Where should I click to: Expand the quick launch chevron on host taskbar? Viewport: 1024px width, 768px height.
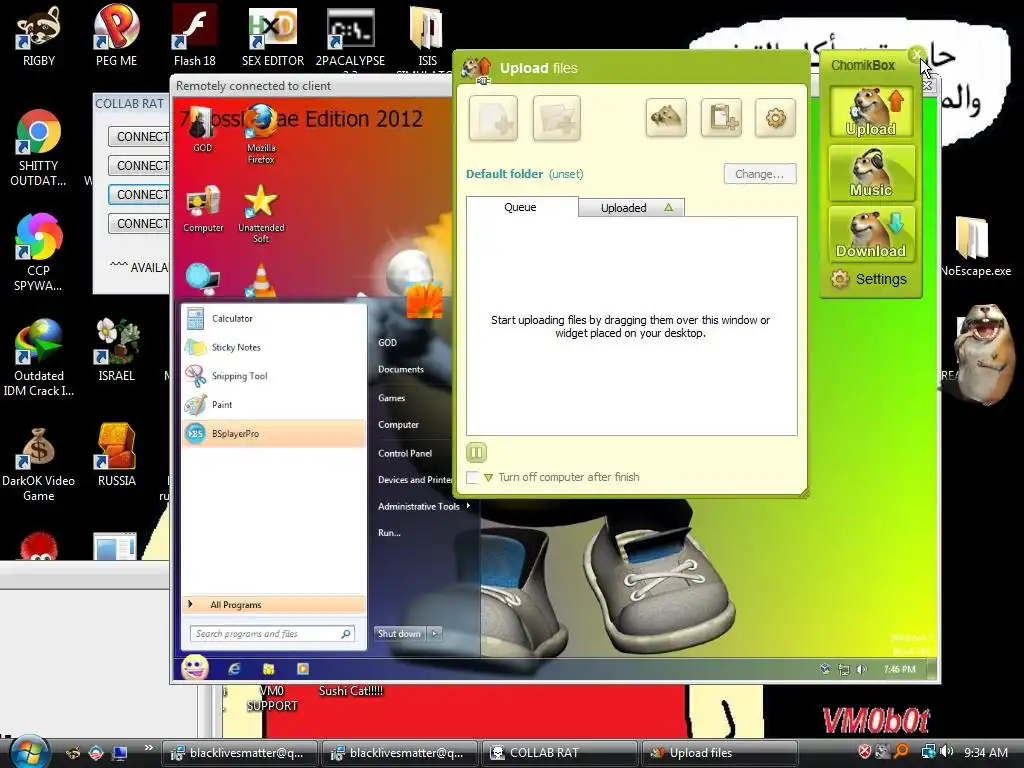tap(149, 748)
